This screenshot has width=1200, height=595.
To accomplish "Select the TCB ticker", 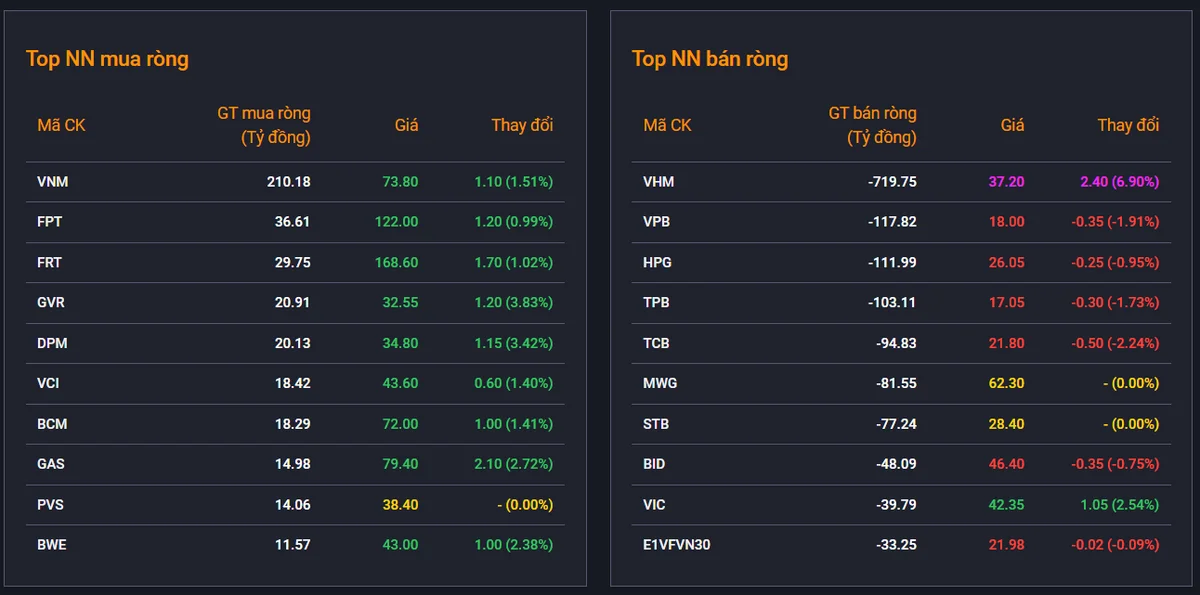I will pyautogui.click(x=657, y=343).
